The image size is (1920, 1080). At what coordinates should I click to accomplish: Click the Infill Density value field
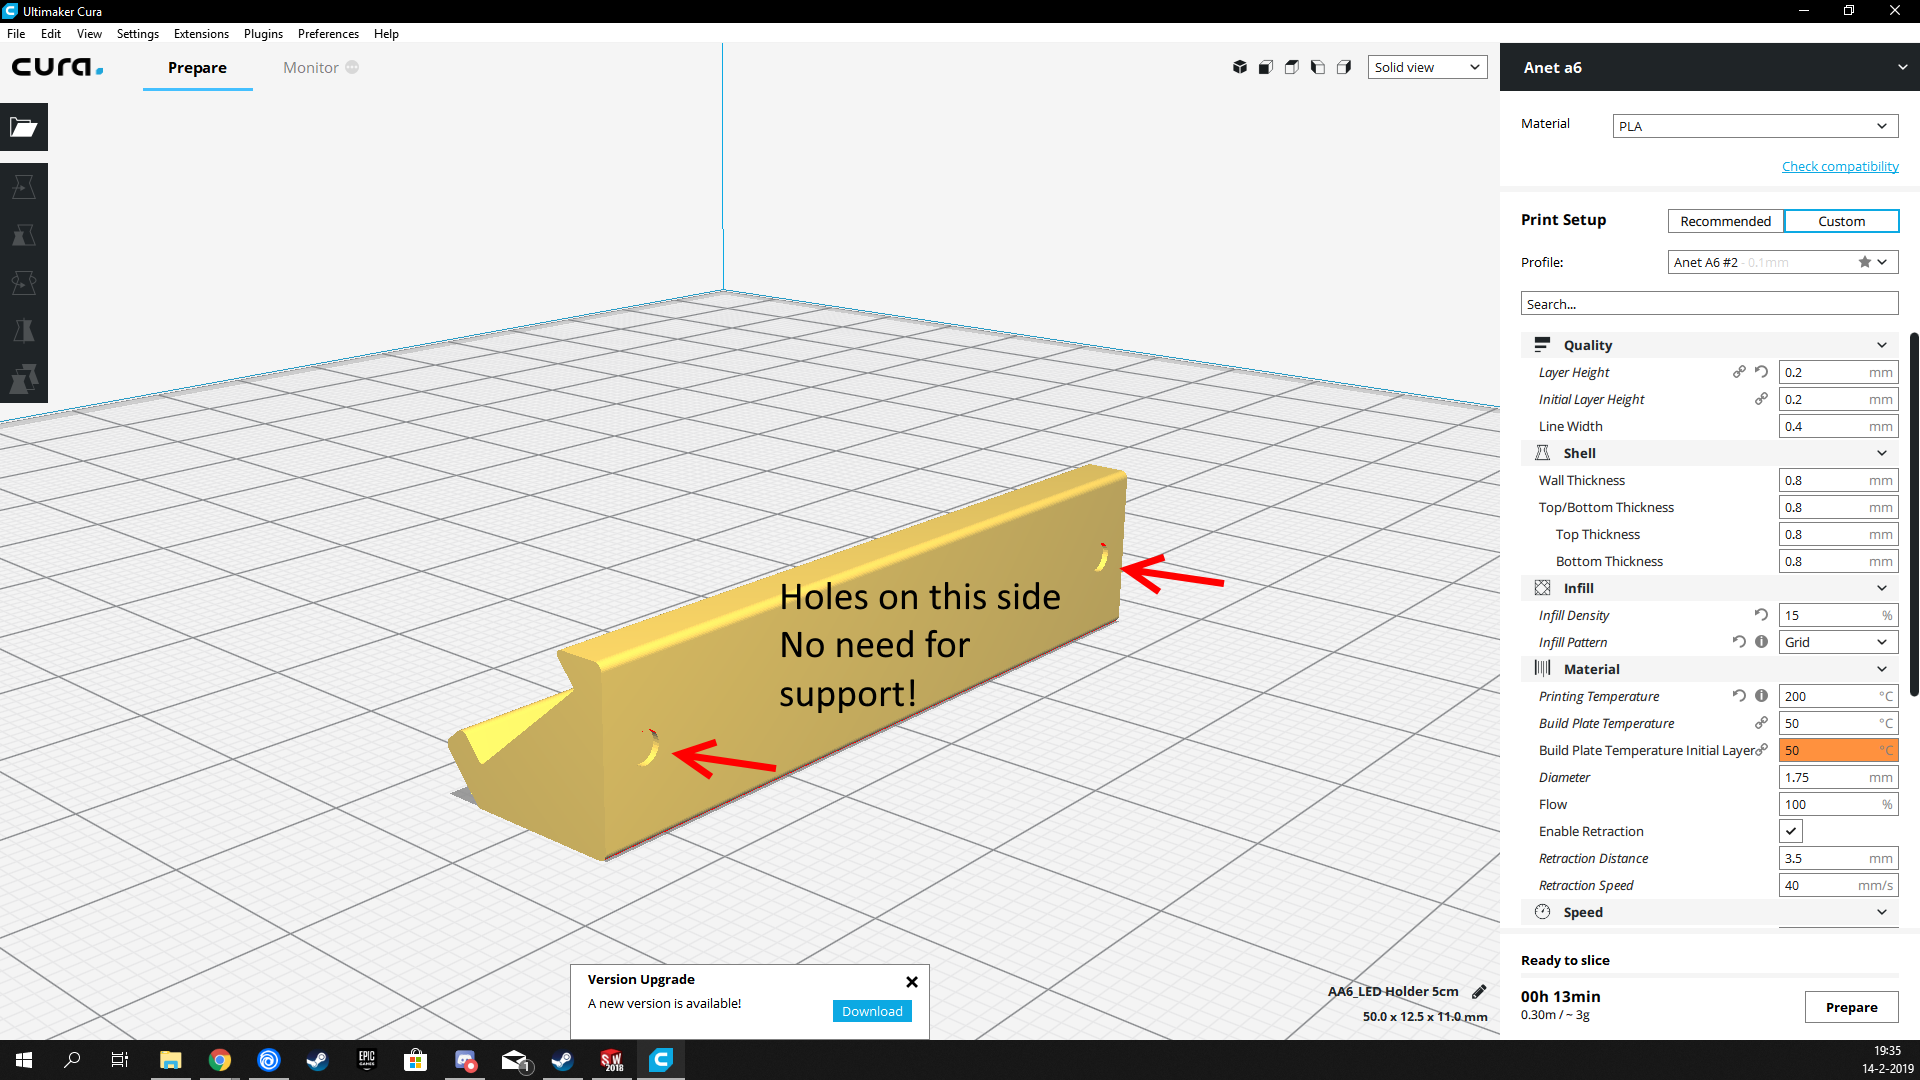pyautogui.click(x=1838, y=615)
